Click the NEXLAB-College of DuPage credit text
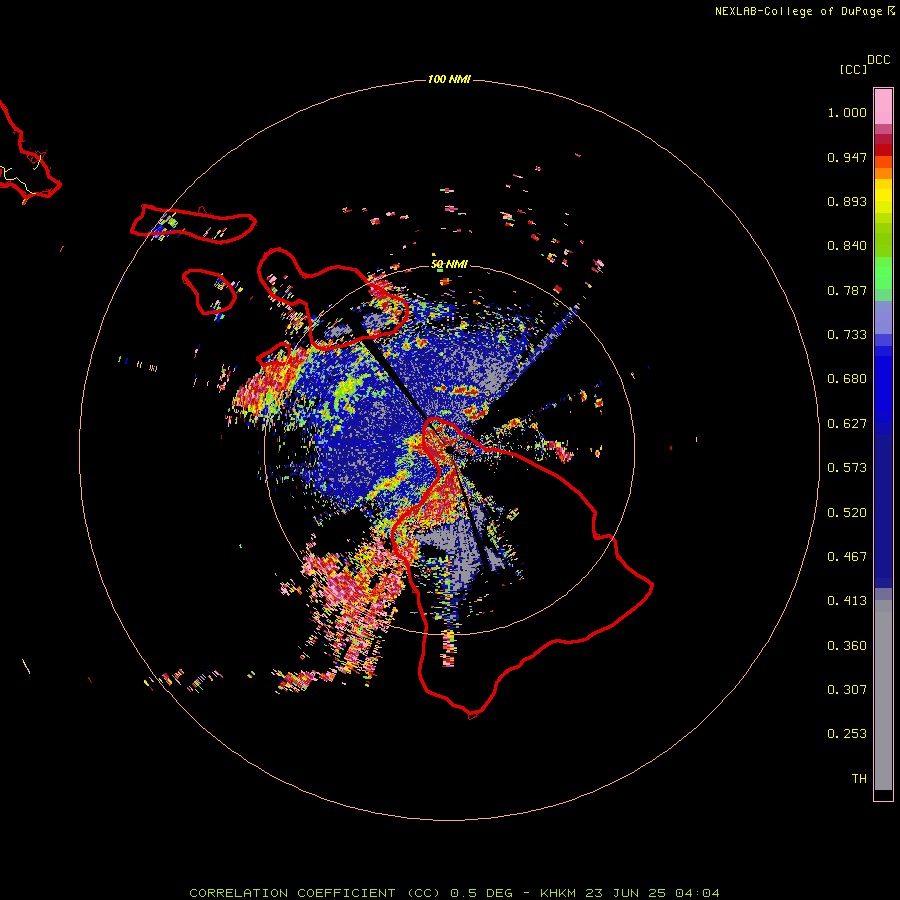900x900 pixels. click(x=798, y=11)
